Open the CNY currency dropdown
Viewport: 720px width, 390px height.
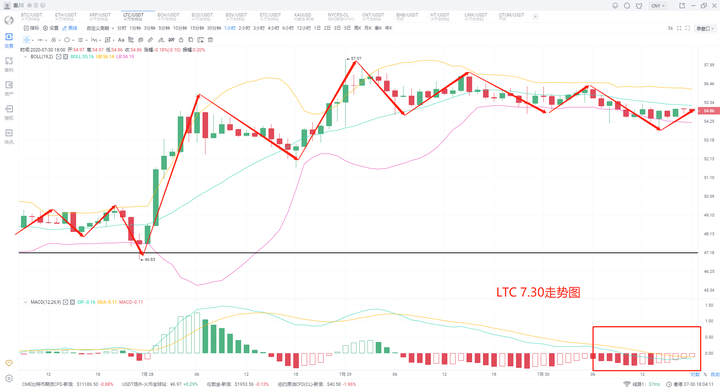658,6
